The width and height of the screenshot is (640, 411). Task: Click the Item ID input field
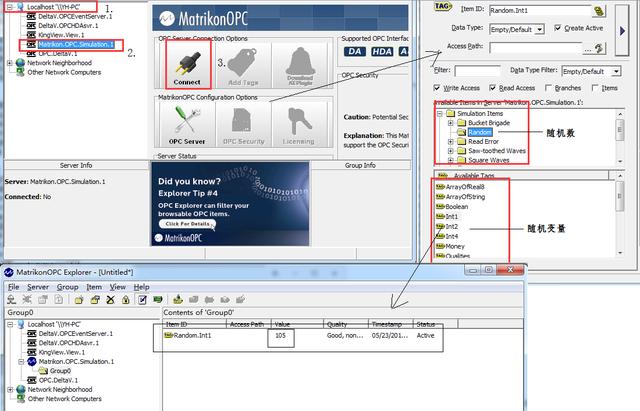click(x=540, y=11)
